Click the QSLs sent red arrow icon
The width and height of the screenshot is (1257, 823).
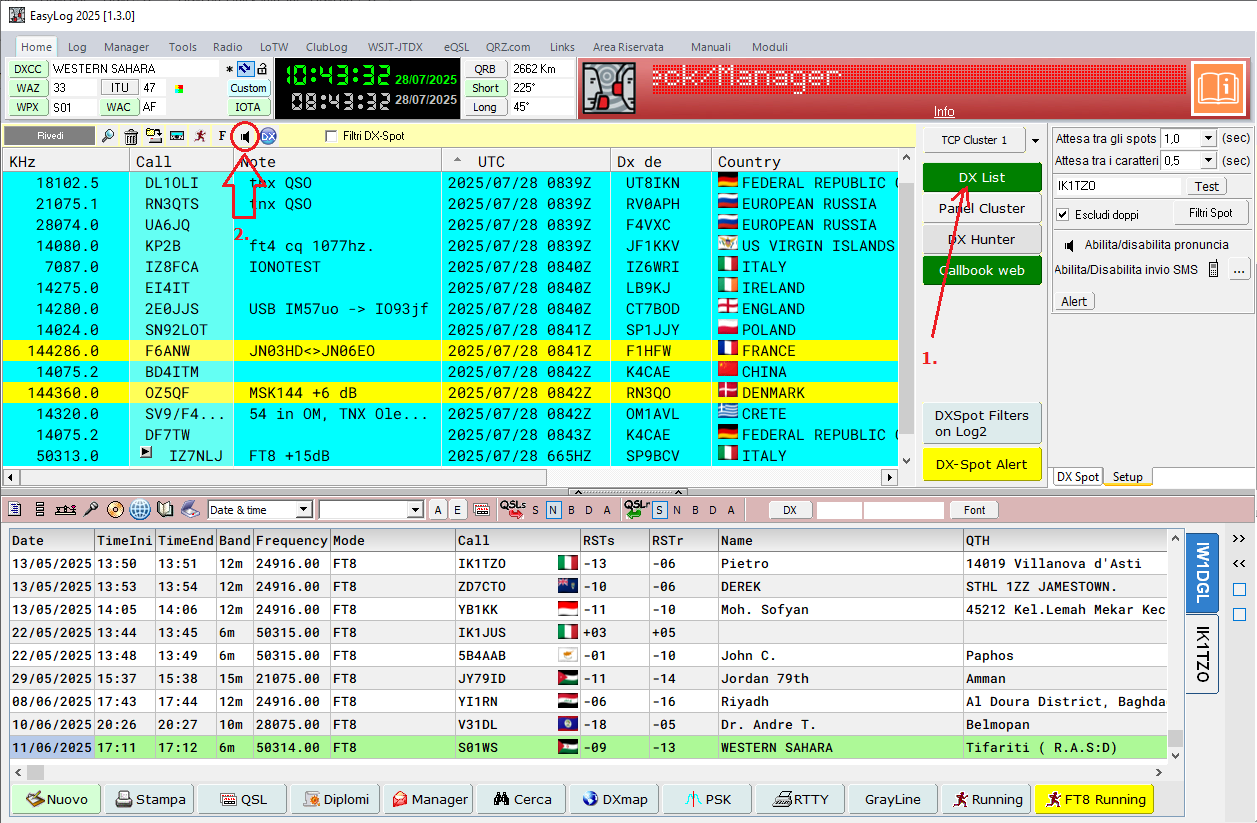512,509
